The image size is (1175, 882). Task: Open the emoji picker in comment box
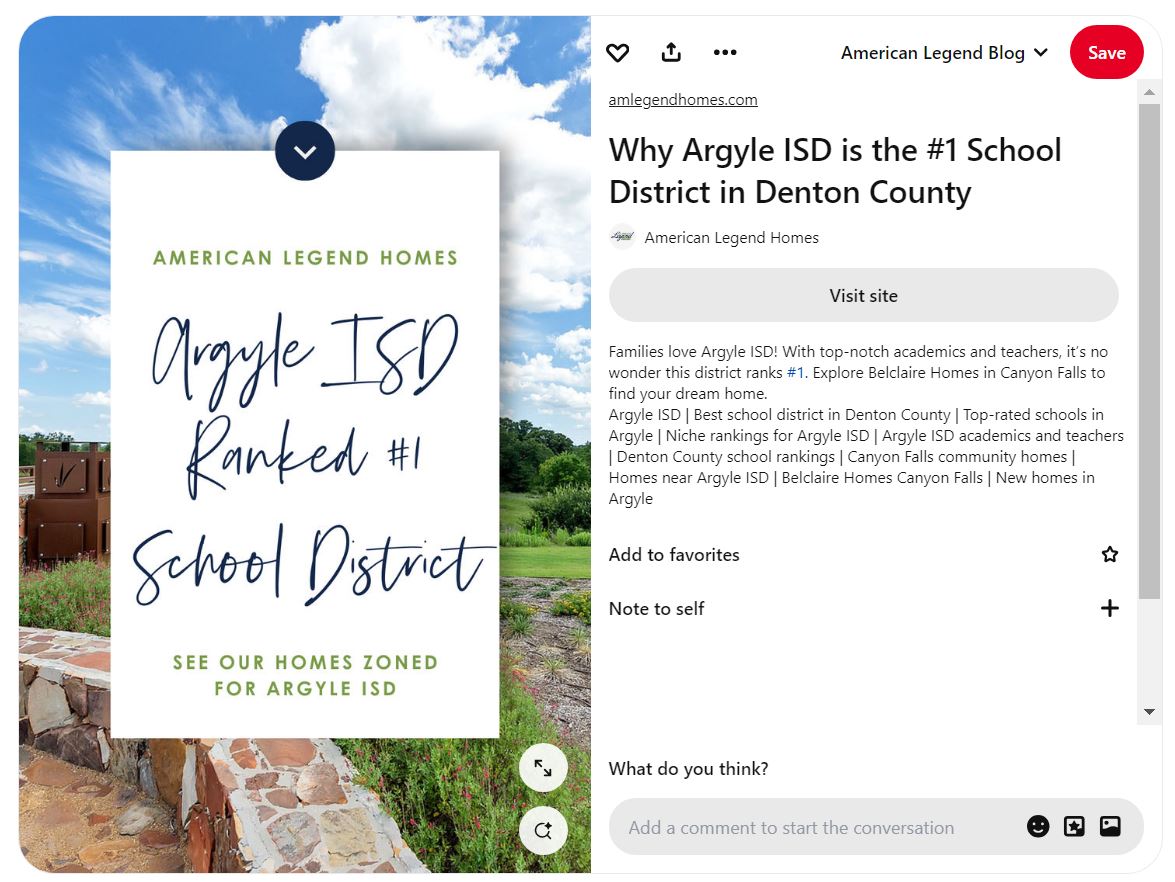point(1038,827)
